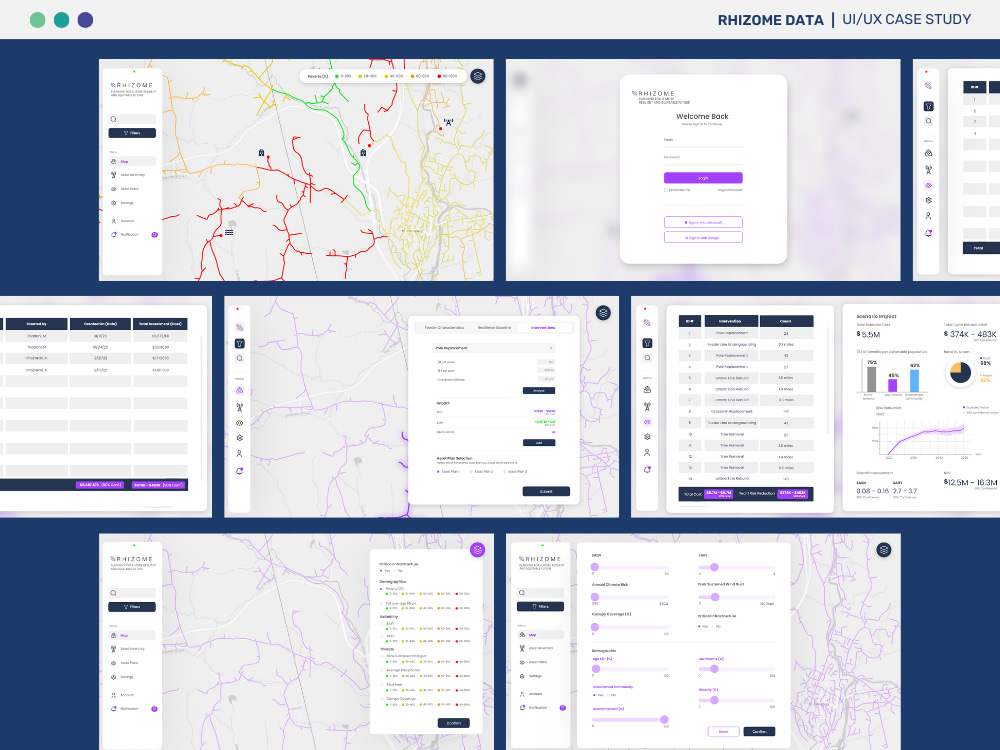Click the transmission tower marker on the poverty map
Screen dimensions: 1000x750
[x=448, y=121]
